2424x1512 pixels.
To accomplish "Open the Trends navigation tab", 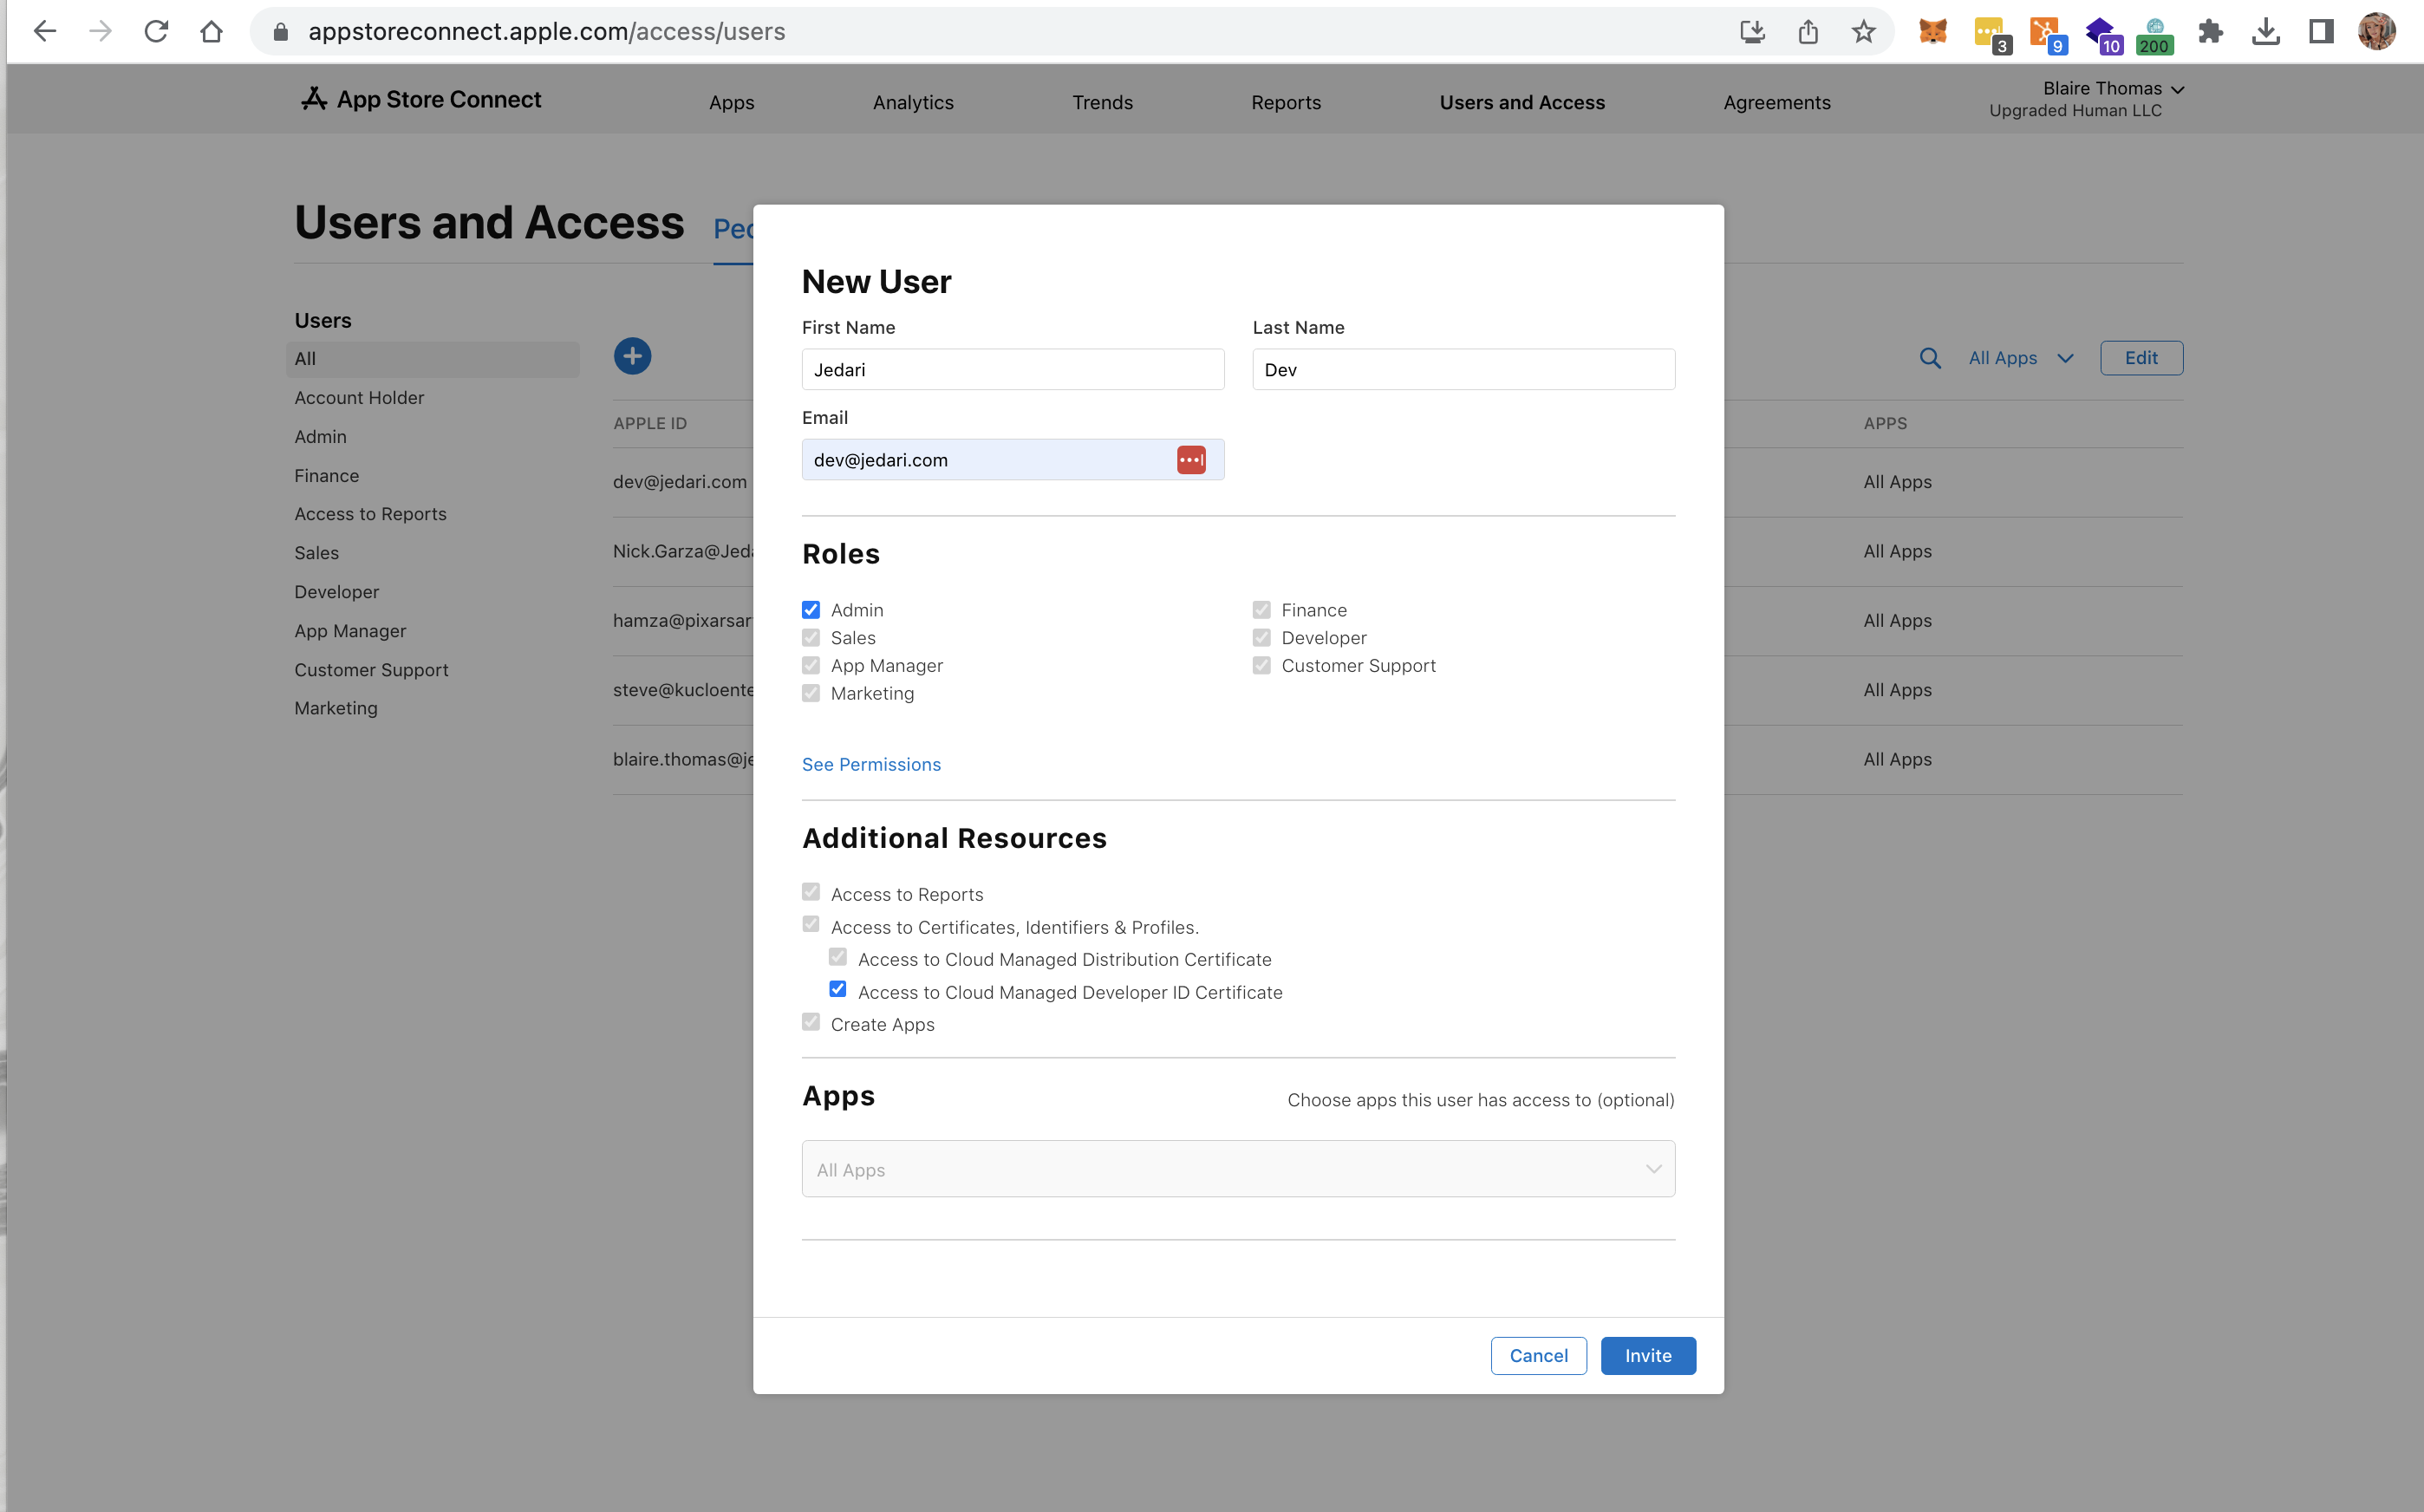I will pyautogui.click(x=1102, y=102).
